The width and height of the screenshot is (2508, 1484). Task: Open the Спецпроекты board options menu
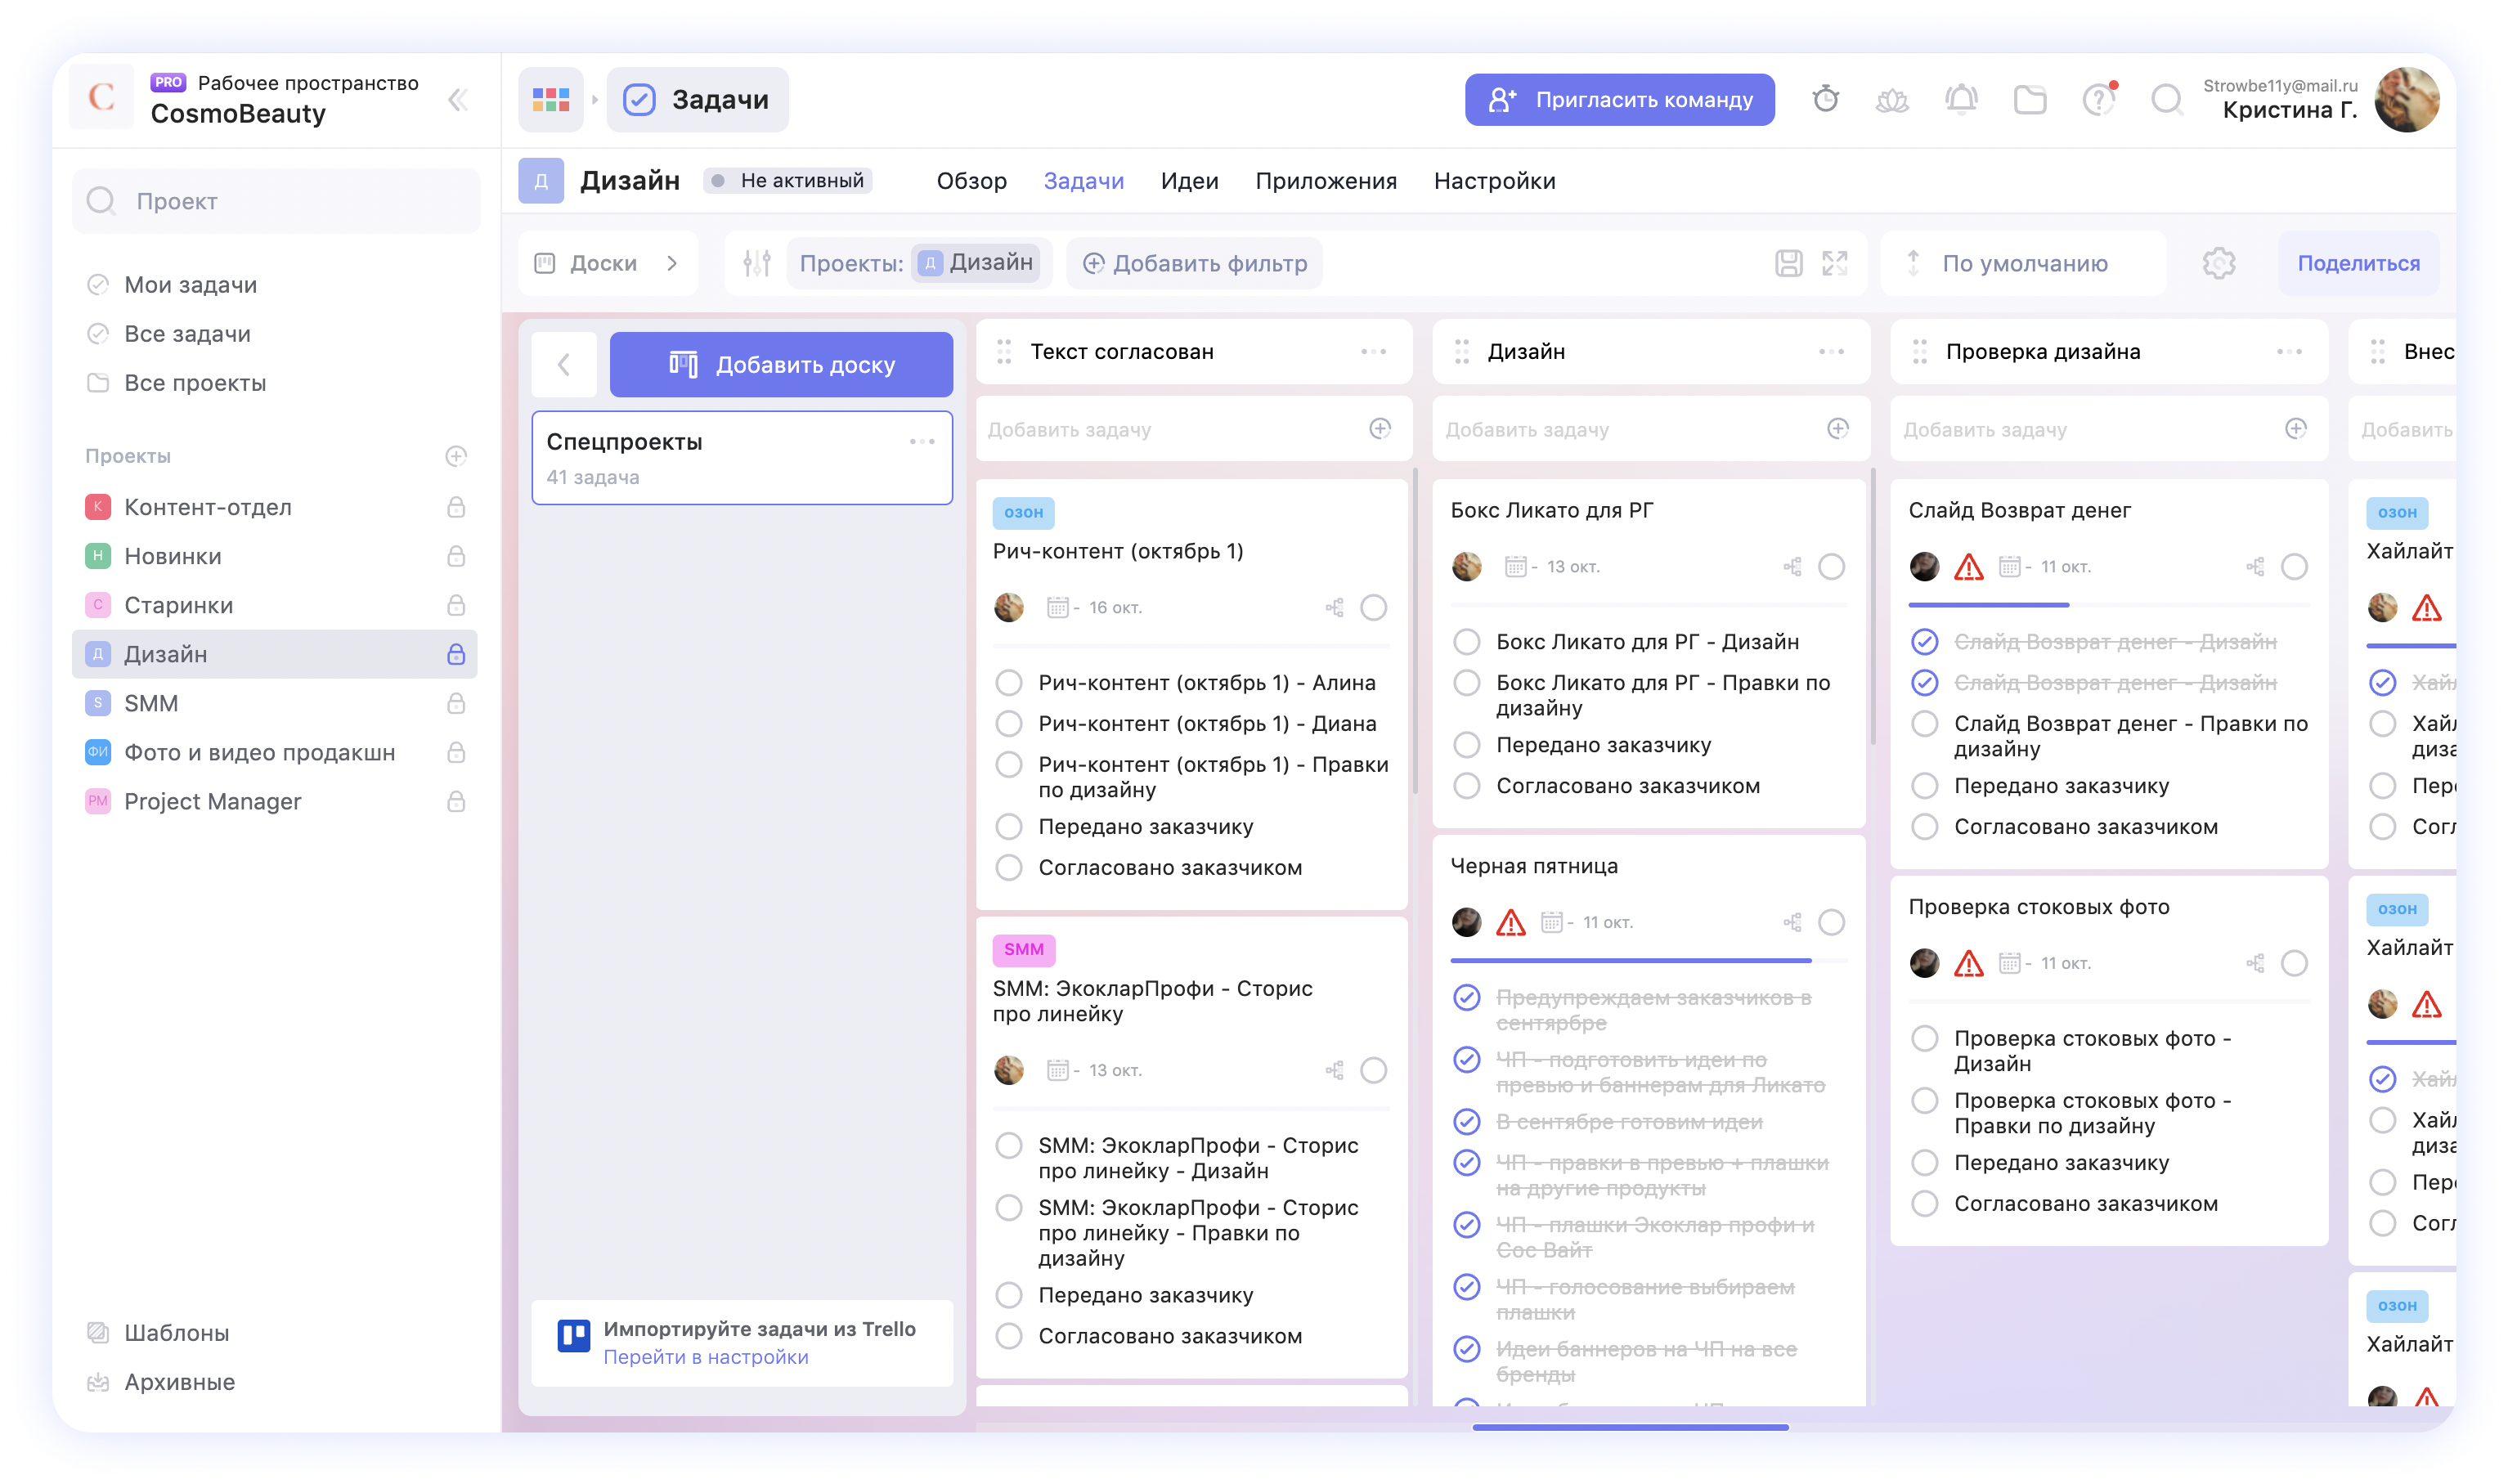[922, 441]
